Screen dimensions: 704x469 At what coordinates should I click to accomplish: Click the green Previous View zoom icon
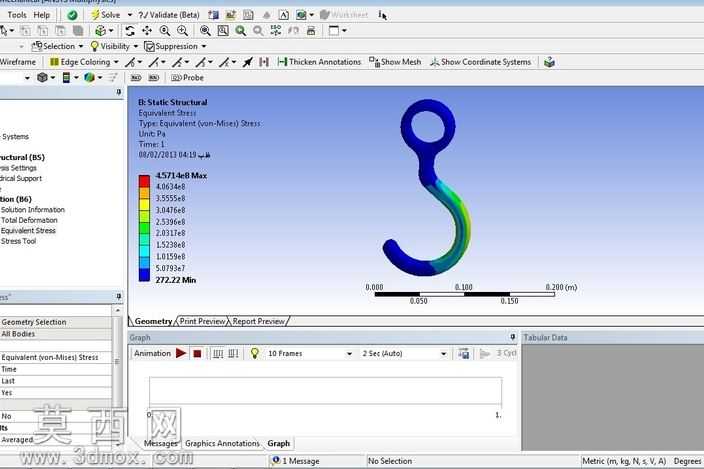tap(241, 31)
